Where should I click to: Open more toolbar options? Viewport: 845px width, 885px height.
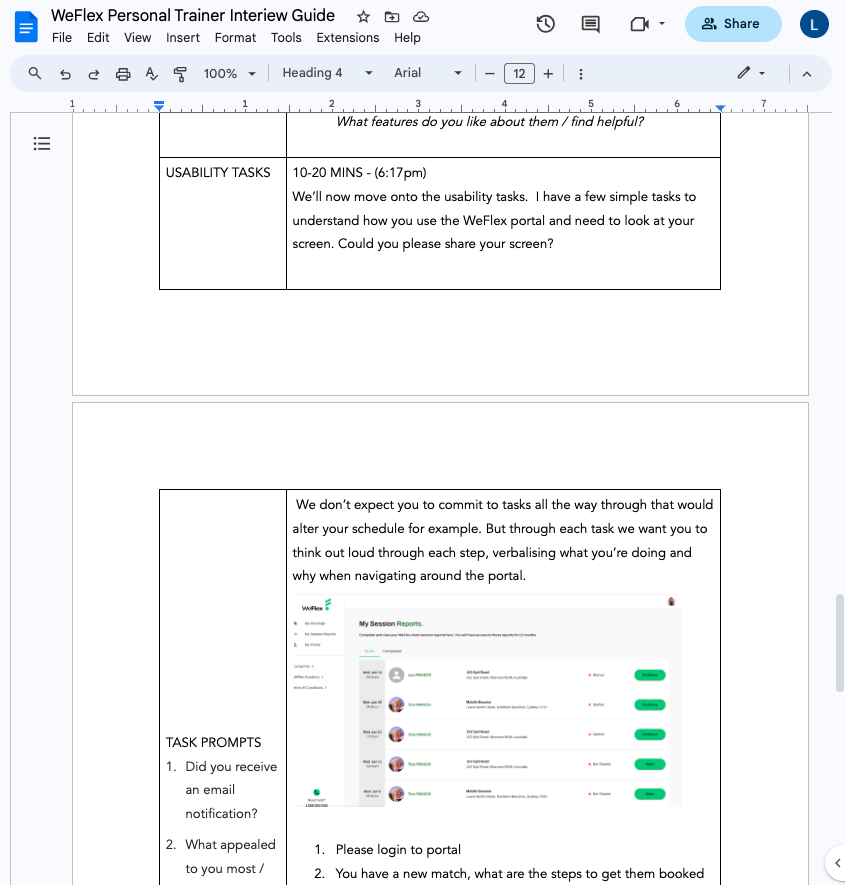pos(581,74)
